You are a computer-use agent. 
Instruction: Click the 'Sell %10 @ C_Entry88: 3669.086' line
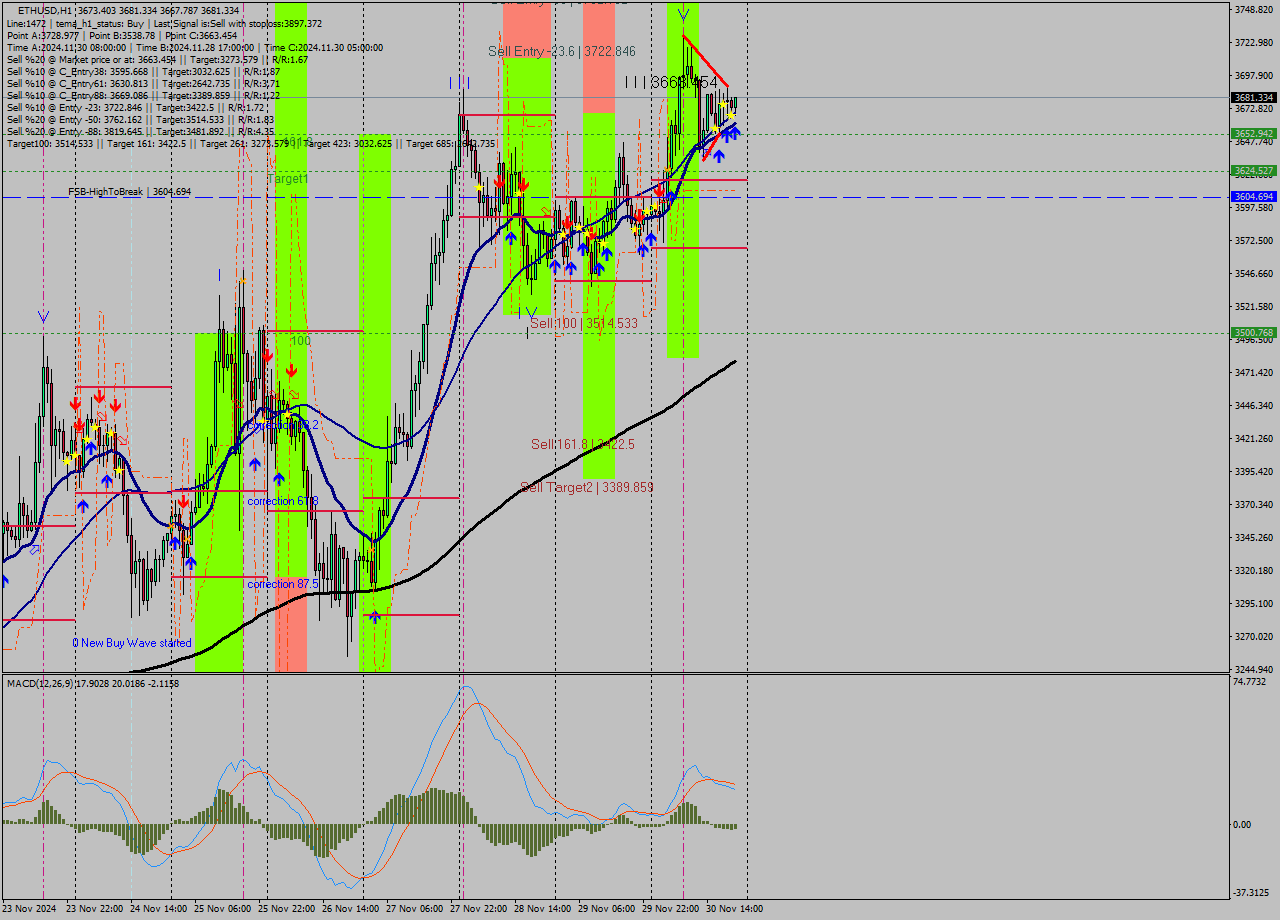tap(143, 95)
